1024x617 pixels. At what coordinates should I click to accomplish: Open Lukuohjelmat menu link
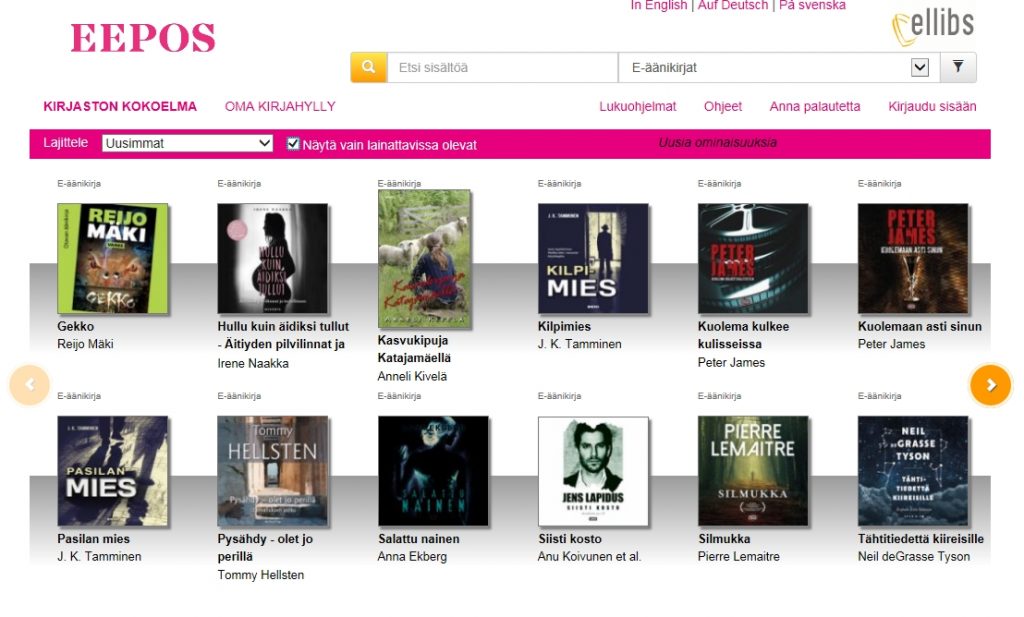[x=638, y=106]
